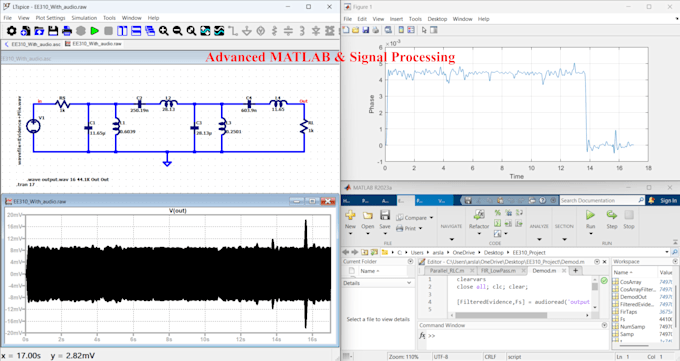This screenshot has height=361, width=680.
Task: Click MATLAB comment percent icon
Action: click(x=497, y=213)
